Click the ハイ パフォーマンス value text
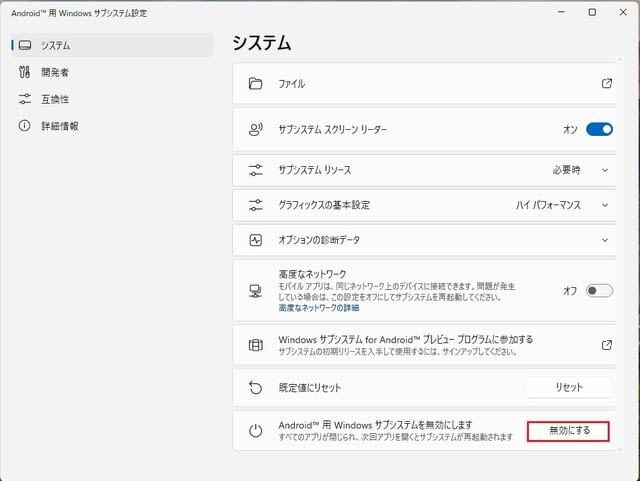The height and width of the screenshot is (481, 640). pos(548,205)
